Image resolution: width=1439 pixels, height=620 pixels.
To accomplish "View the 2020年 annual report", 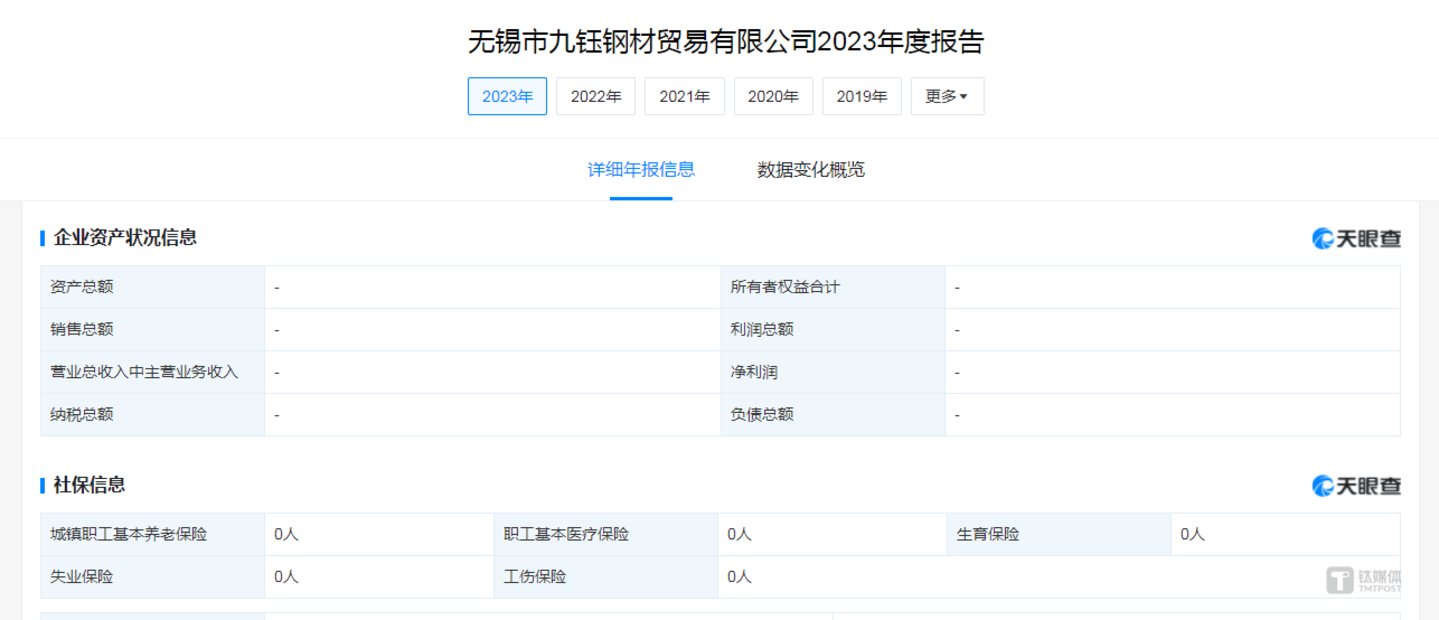I will point(773,97).
